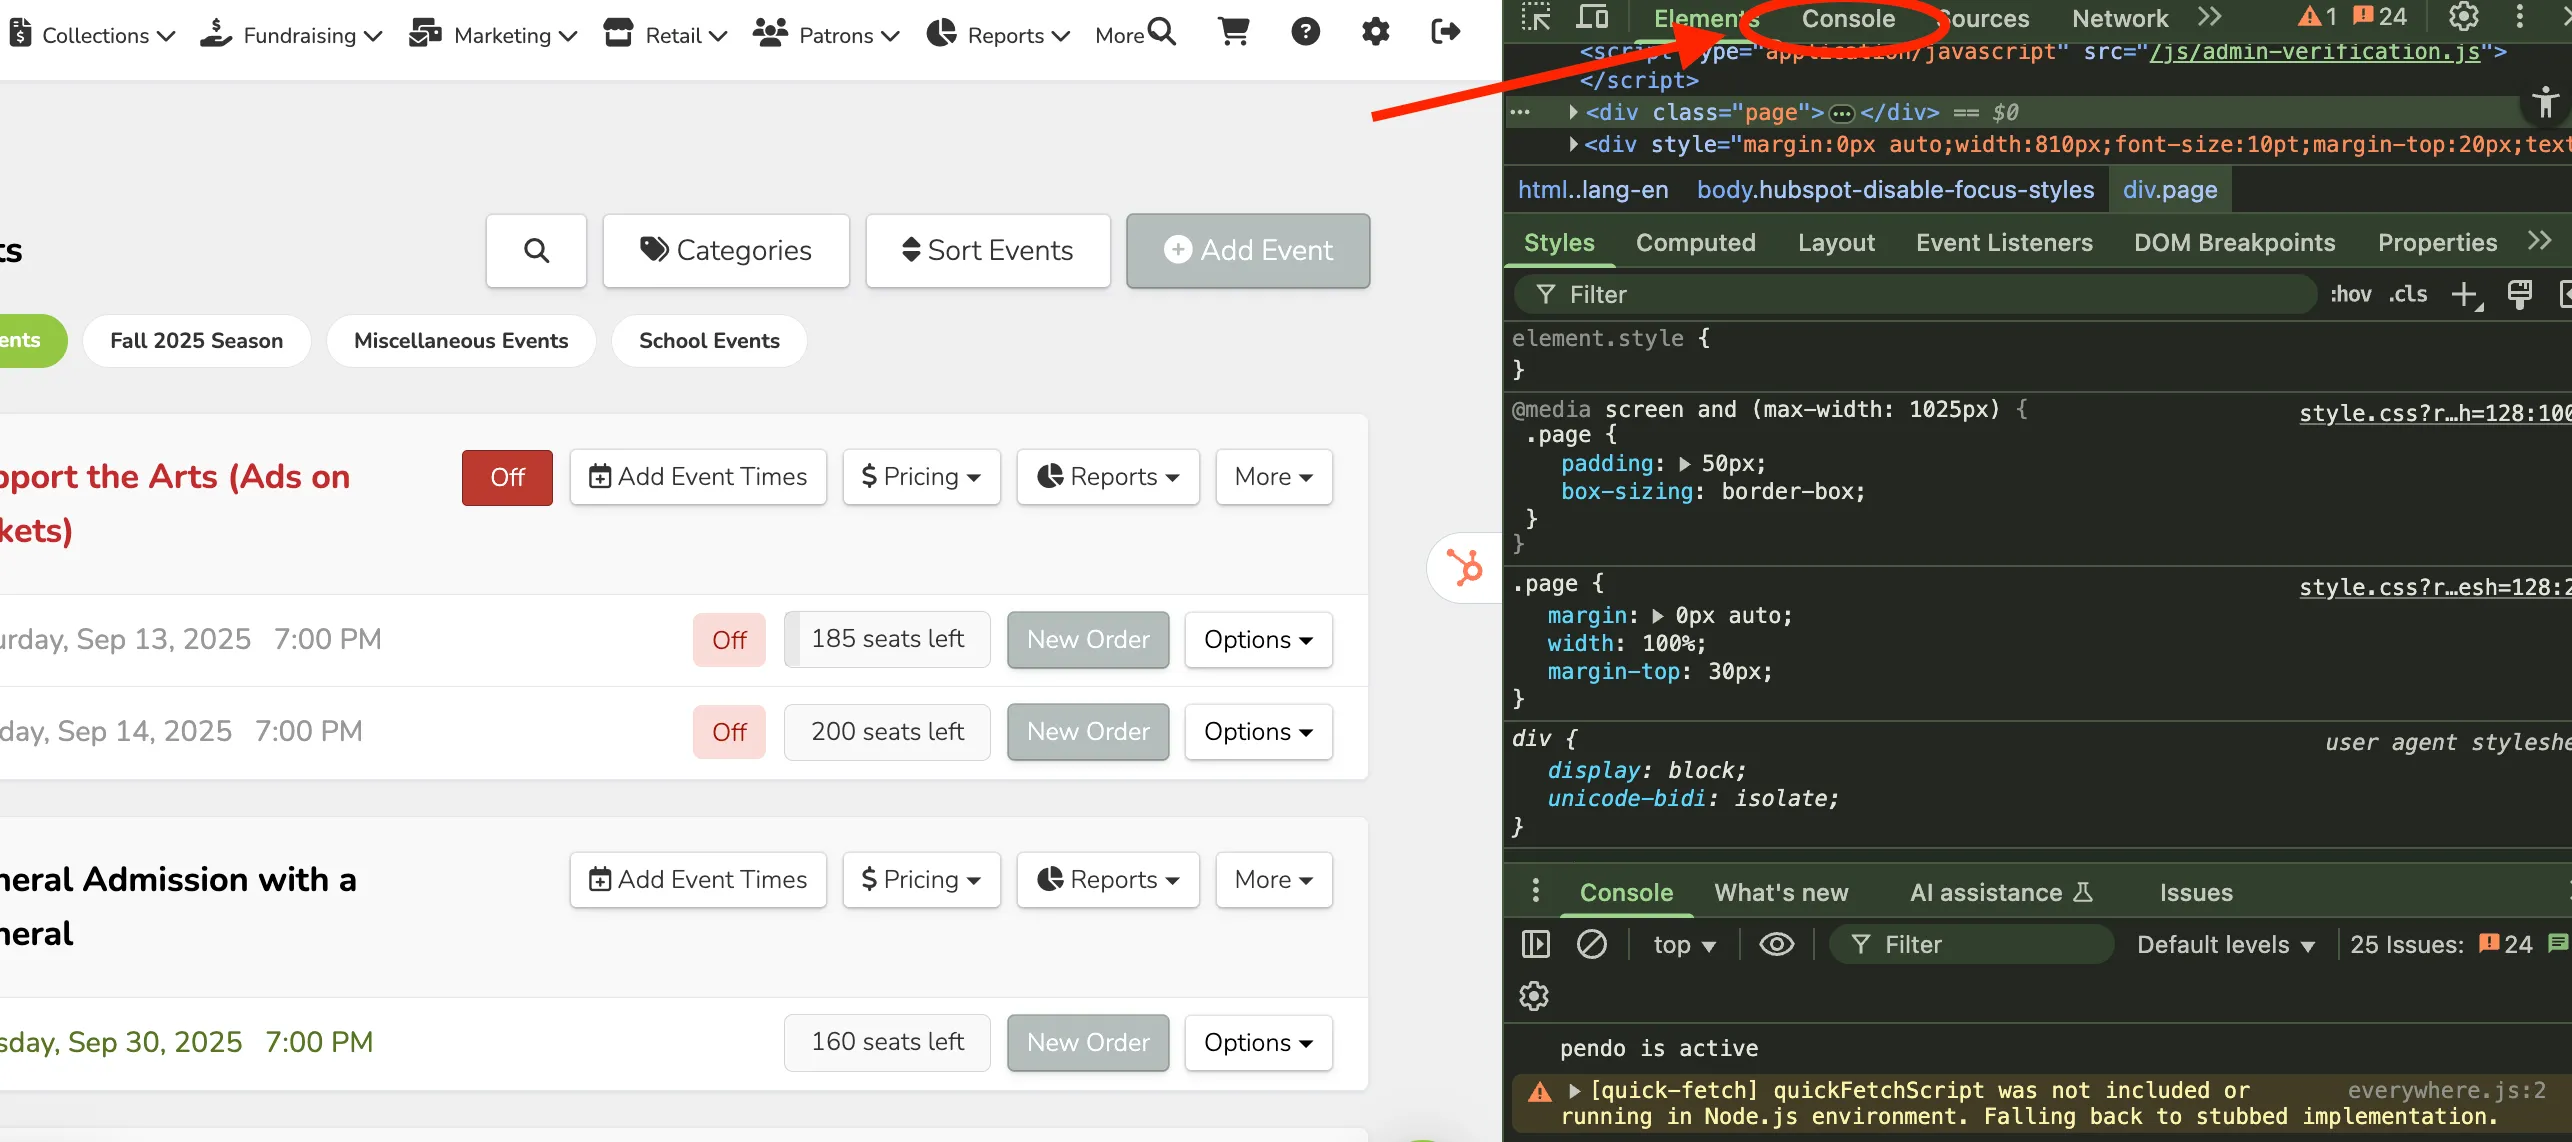Click the 185 seats left indicator
Screen dimensions: 2572x1142
click(x=887, y=640)
